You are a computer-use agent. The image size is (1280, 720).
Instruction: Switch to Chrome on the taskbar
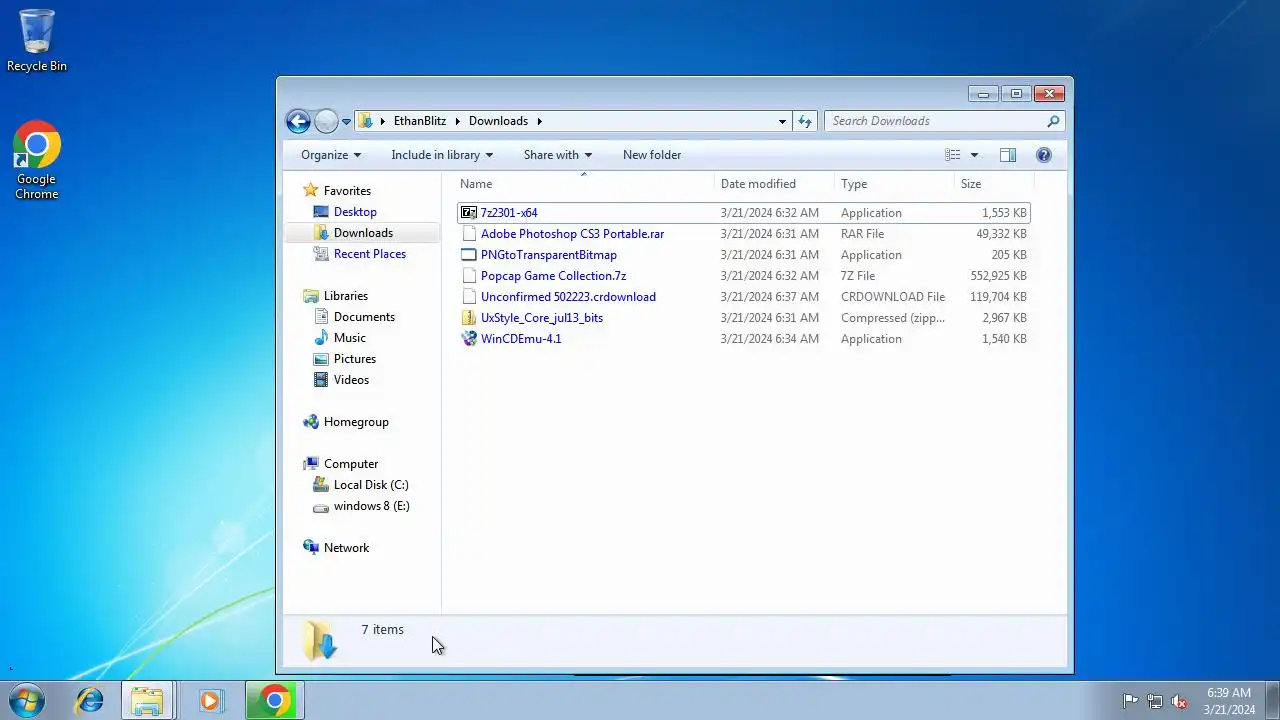click(274, 700)
